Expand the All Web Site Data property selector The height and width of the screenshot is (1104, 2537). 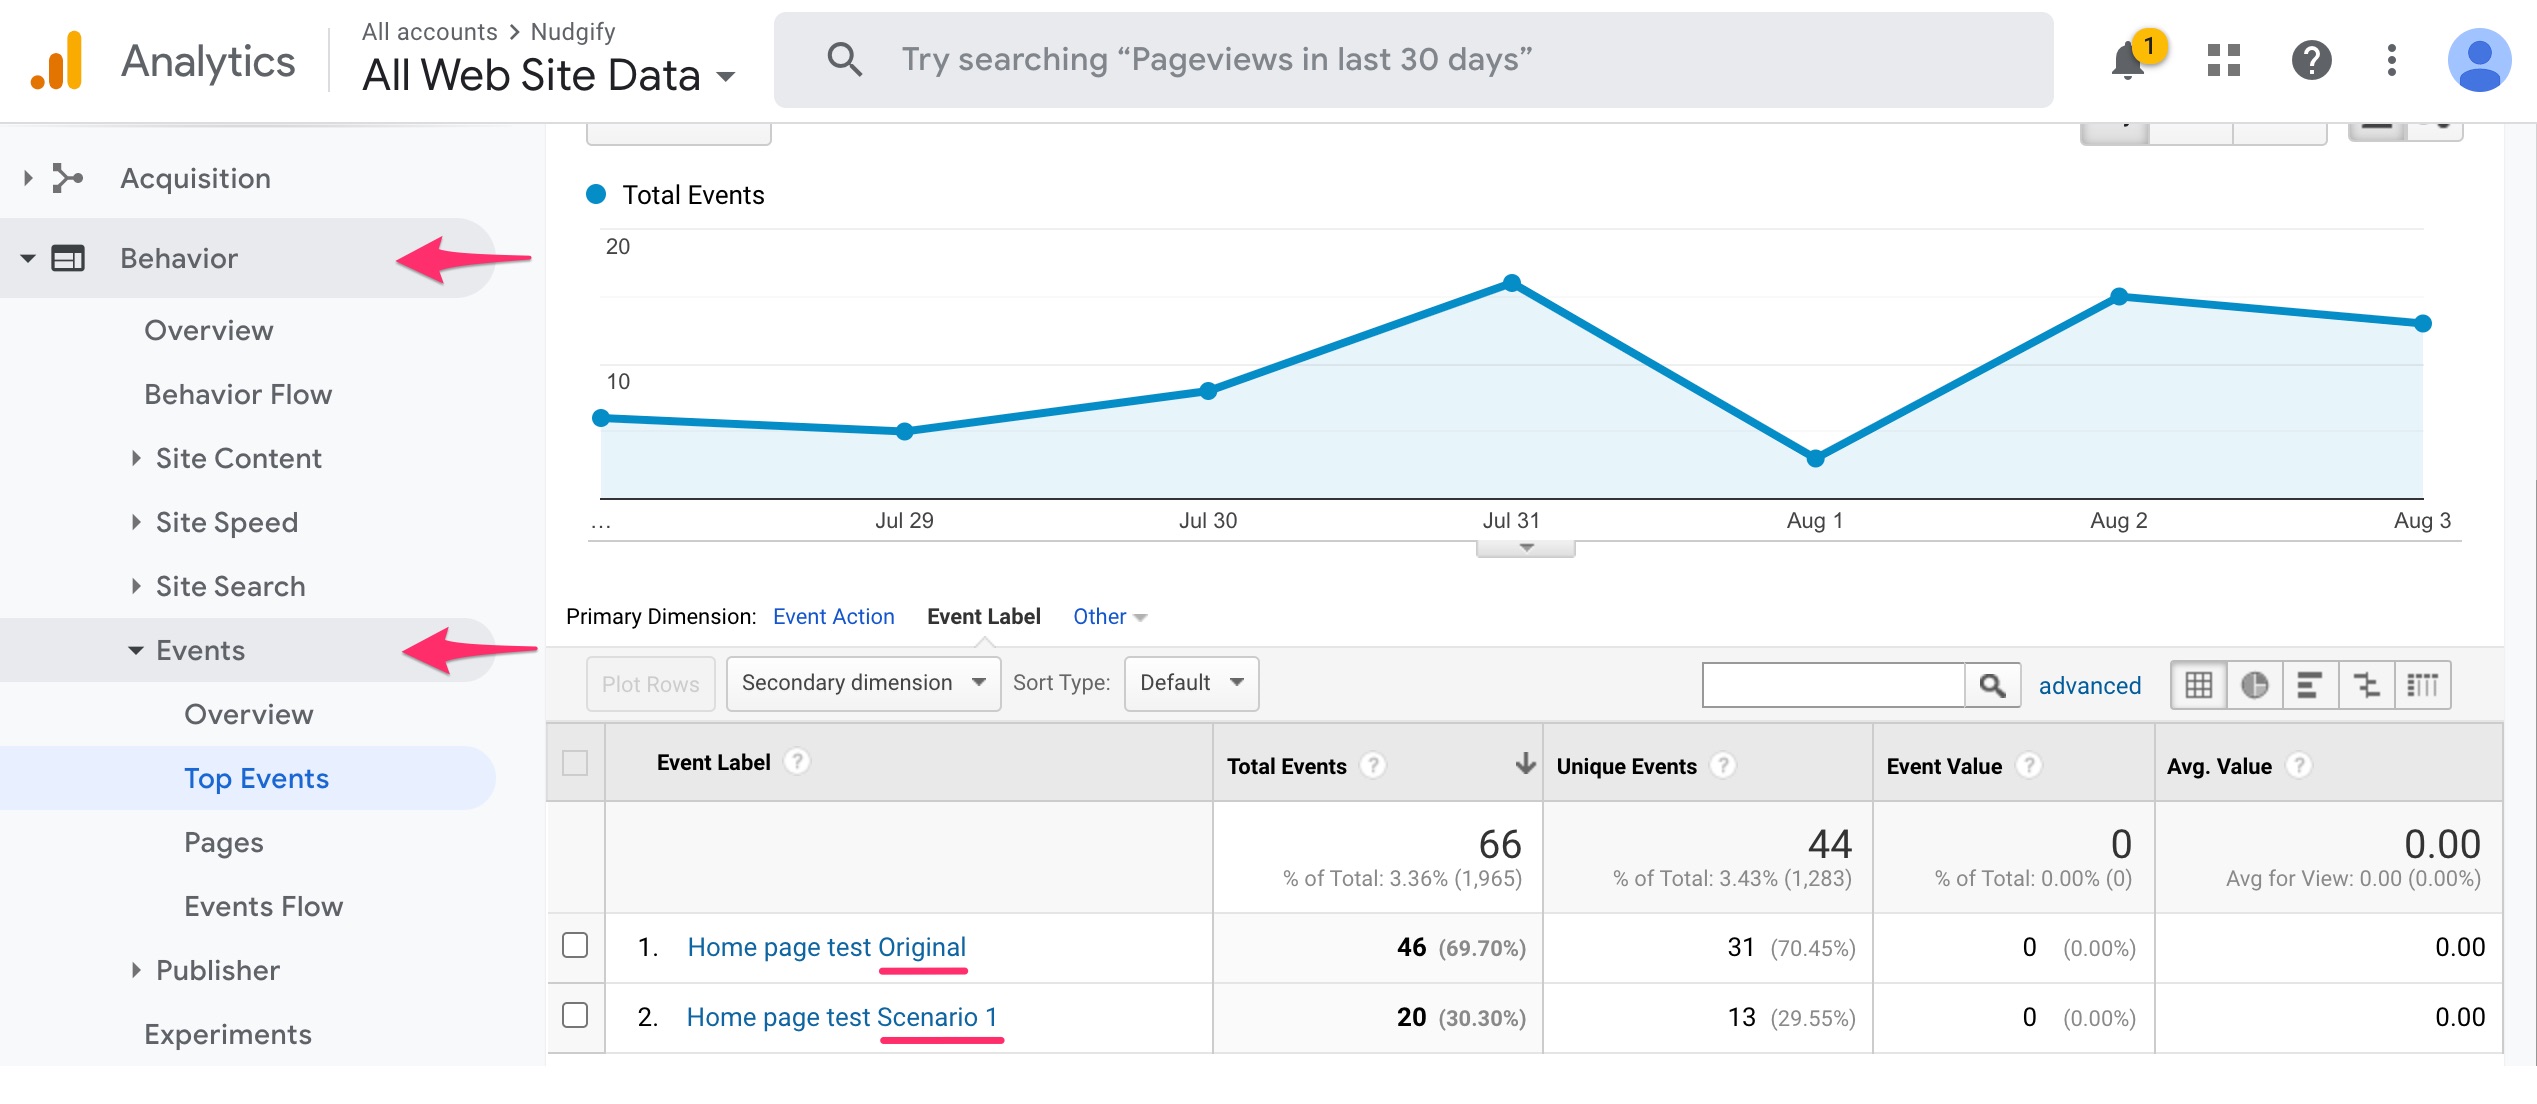click(x=725, y=75)
